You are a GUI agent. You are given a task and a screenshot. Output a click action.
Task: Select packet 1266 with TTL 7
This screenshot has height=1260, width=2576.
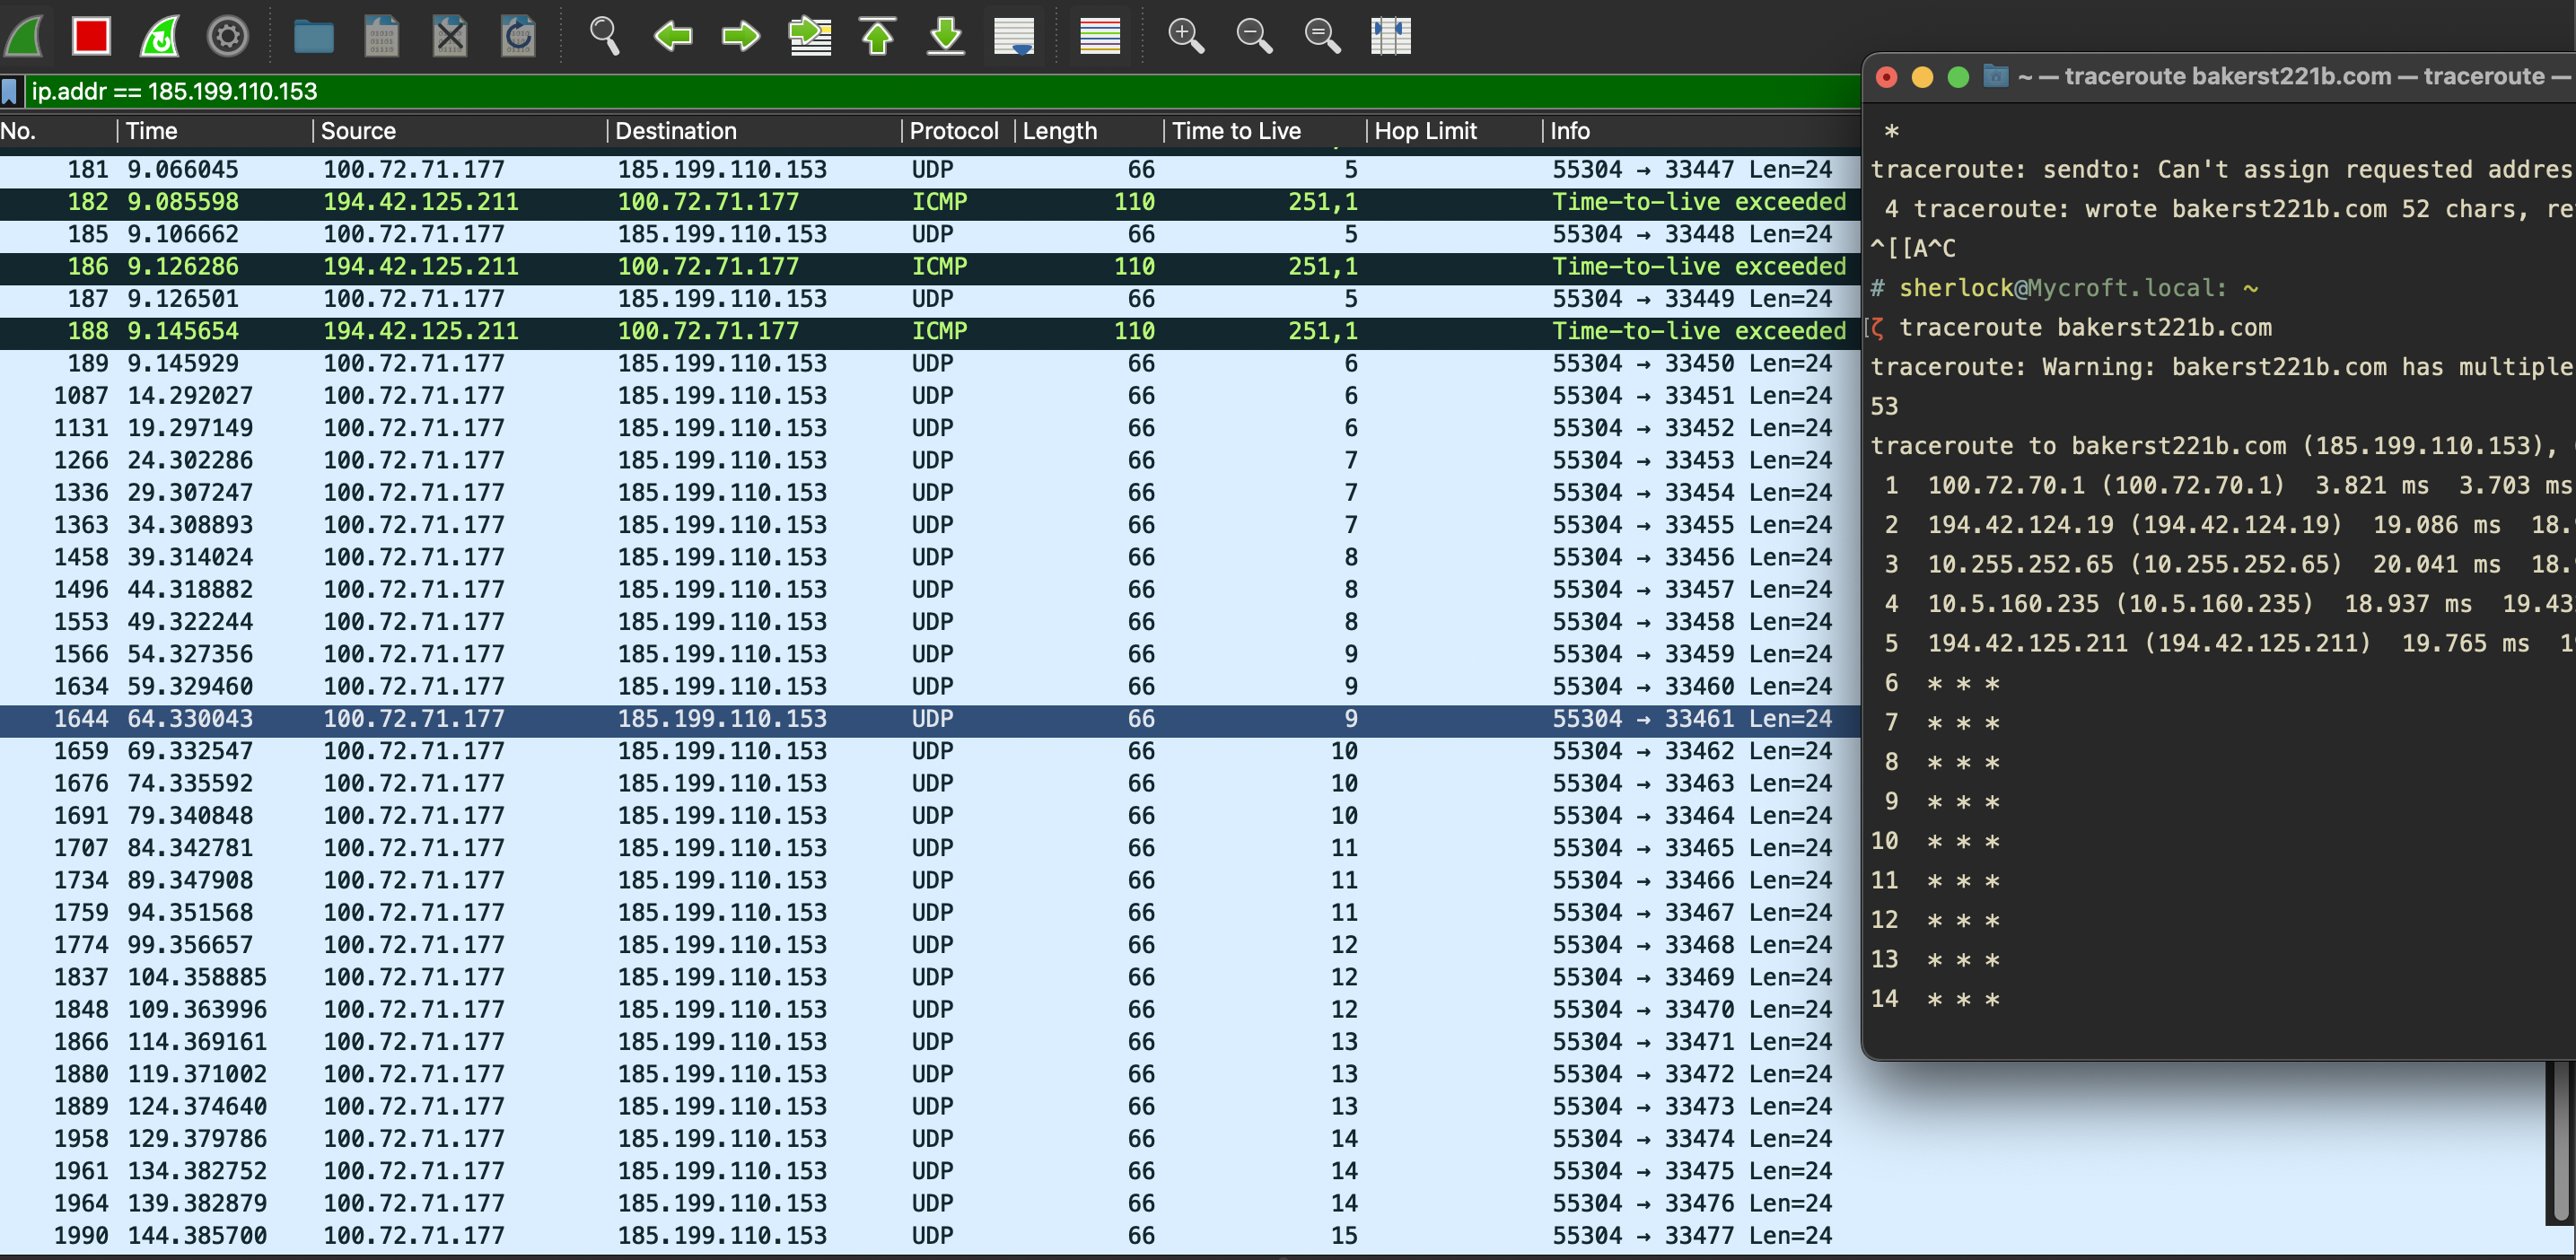930,461
